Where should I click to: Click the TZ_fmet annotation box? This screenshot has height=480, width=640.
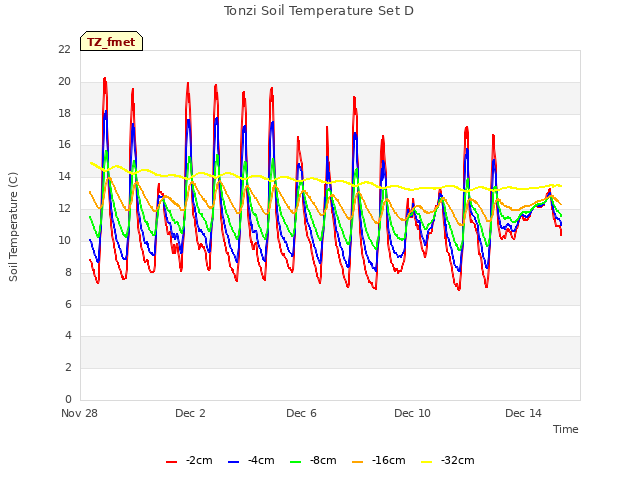pos(111,41)
